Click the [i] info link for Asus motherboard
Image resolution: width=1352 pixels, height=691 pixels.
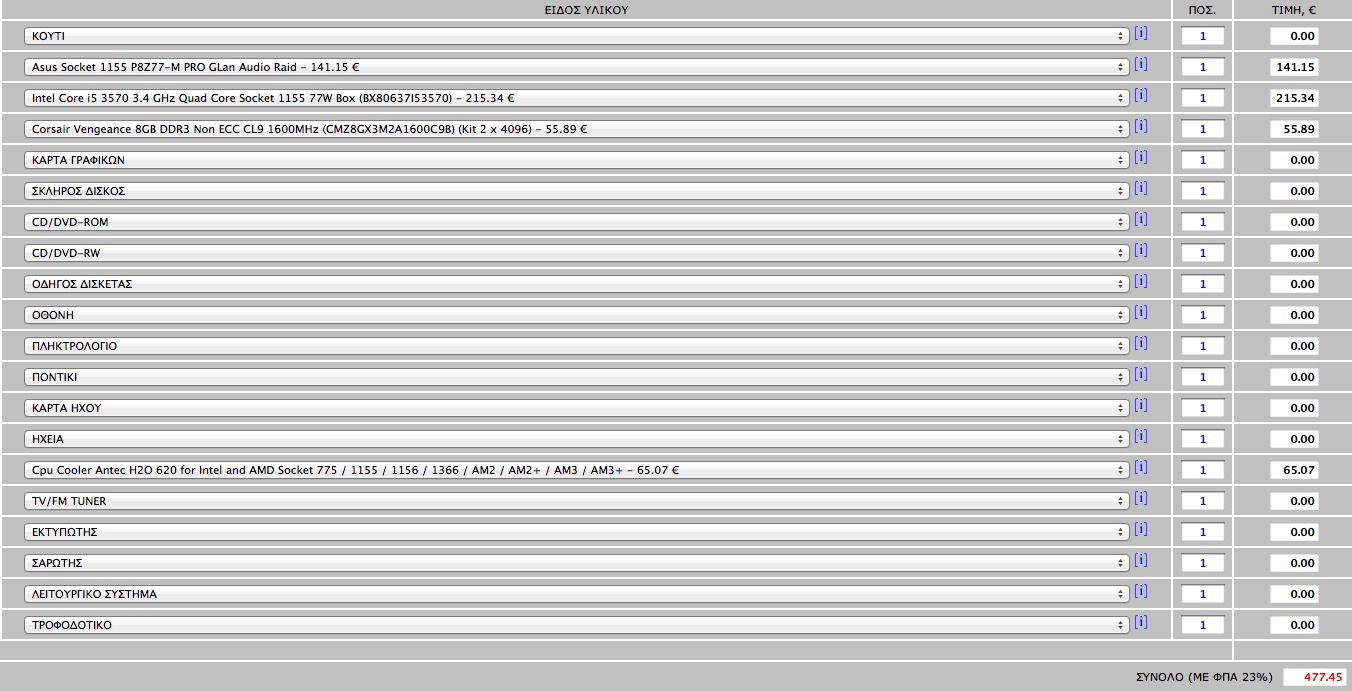pos(1141,64)
